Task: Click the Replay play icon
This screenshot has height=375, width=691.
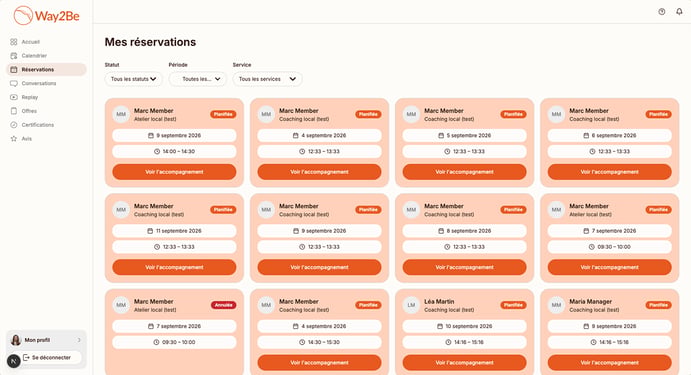Action: point(14,97)
